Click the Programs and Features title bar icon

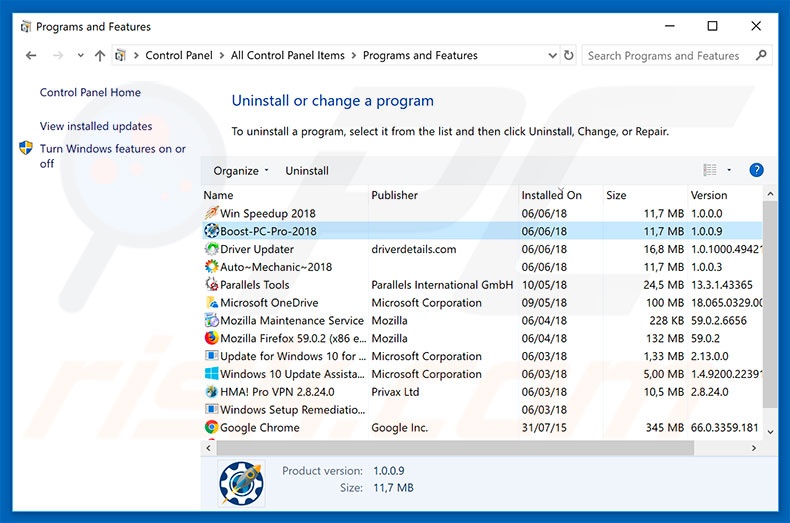26,27
